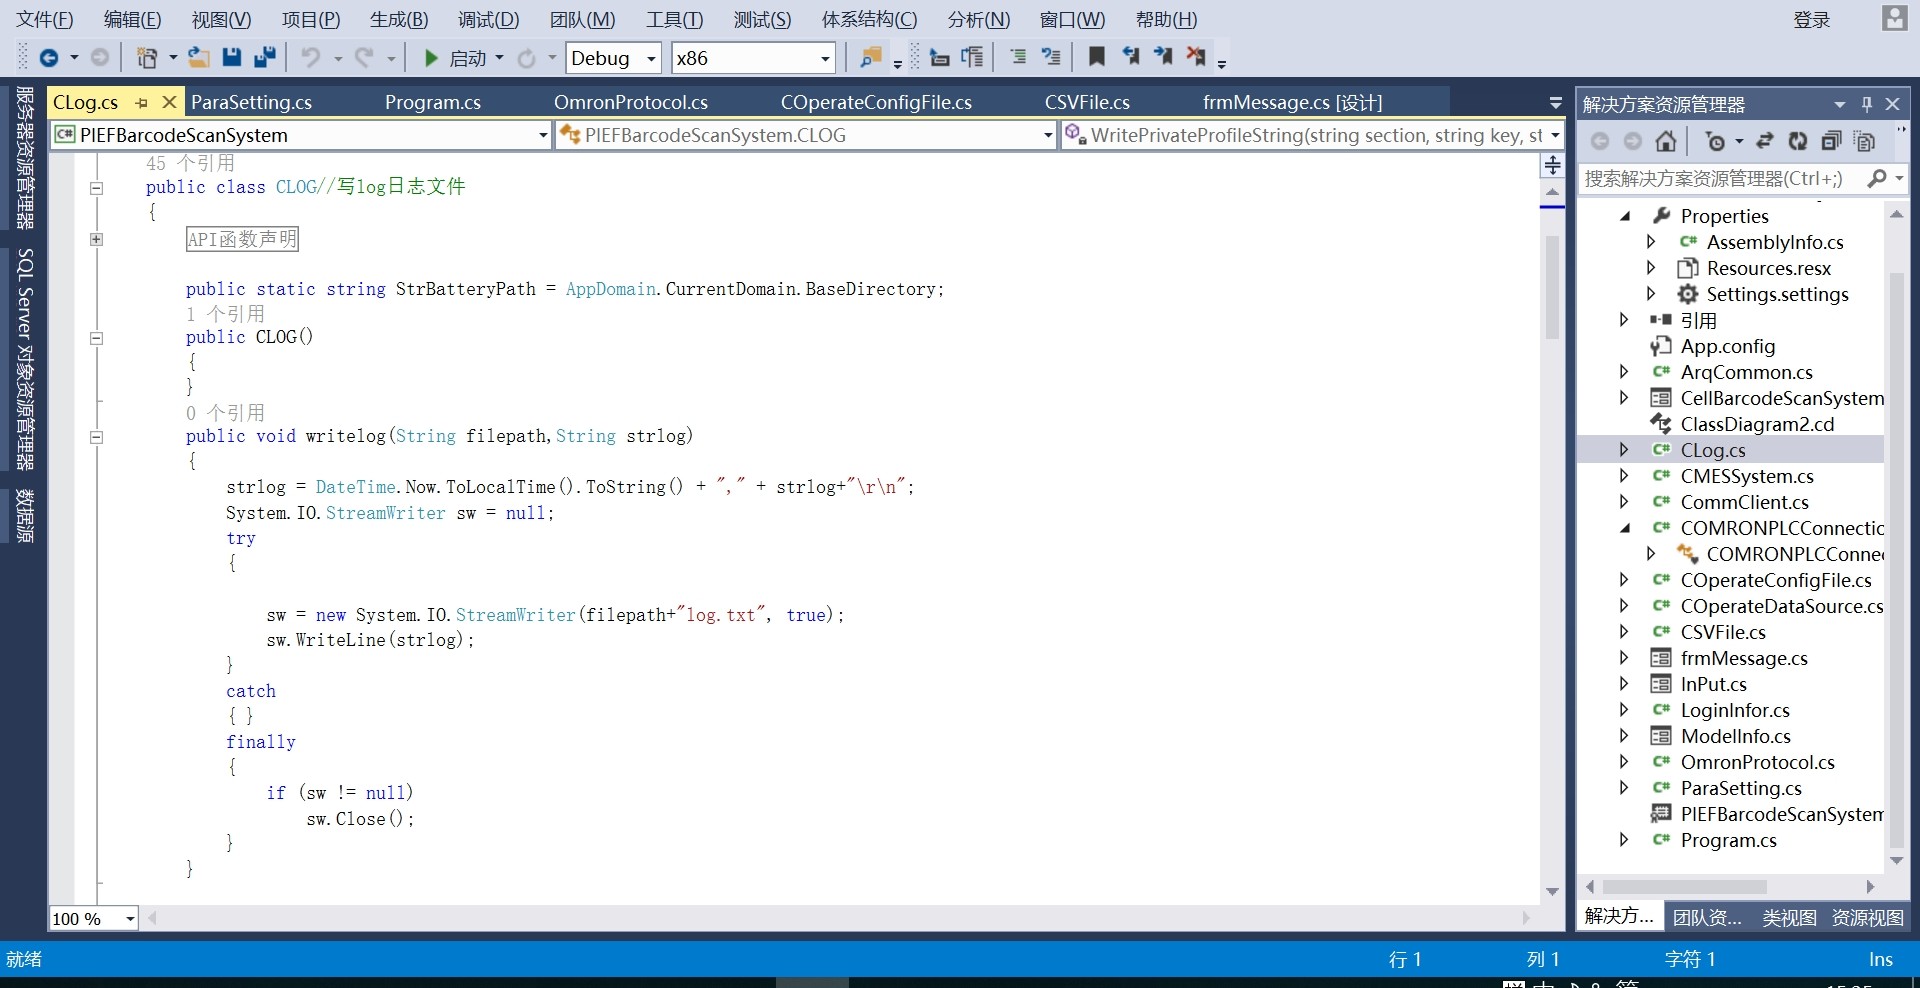Expand the collapsed API函数声明 region
This screenshot has height=988, width=1920.
tap(96, 239)
